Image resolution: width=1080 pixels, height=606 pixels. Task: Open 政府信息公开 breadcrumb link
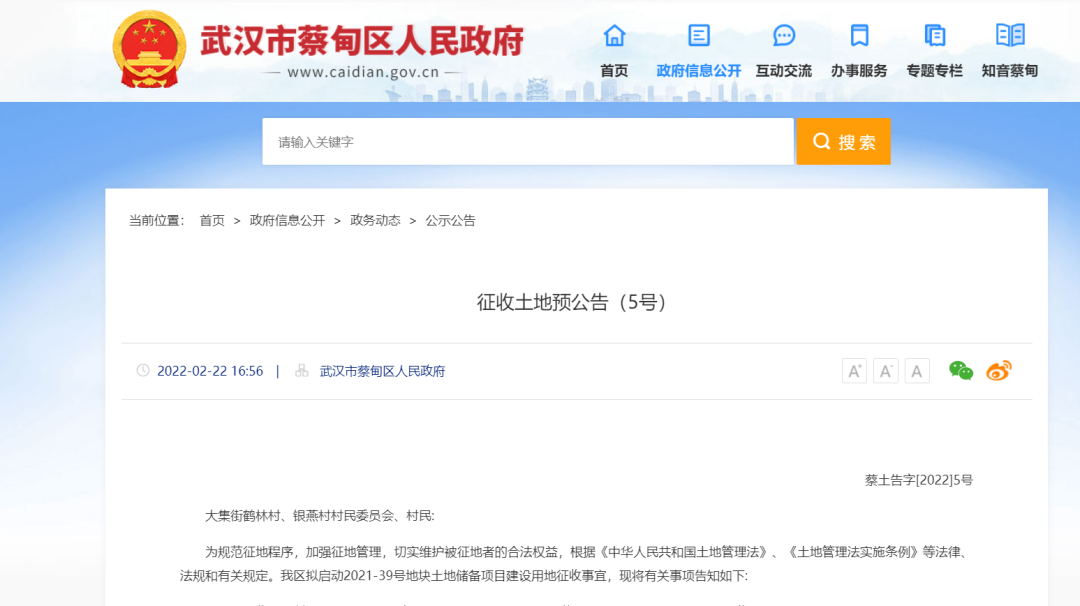287,221
